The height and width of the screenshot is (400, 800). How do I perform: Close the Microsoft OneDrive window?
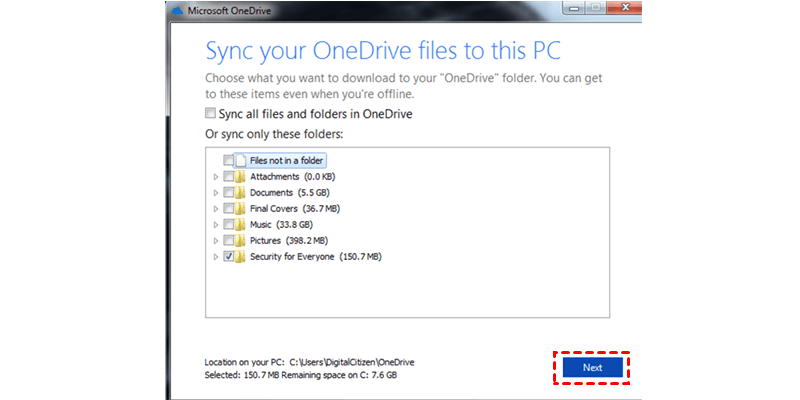coord(626,7)
